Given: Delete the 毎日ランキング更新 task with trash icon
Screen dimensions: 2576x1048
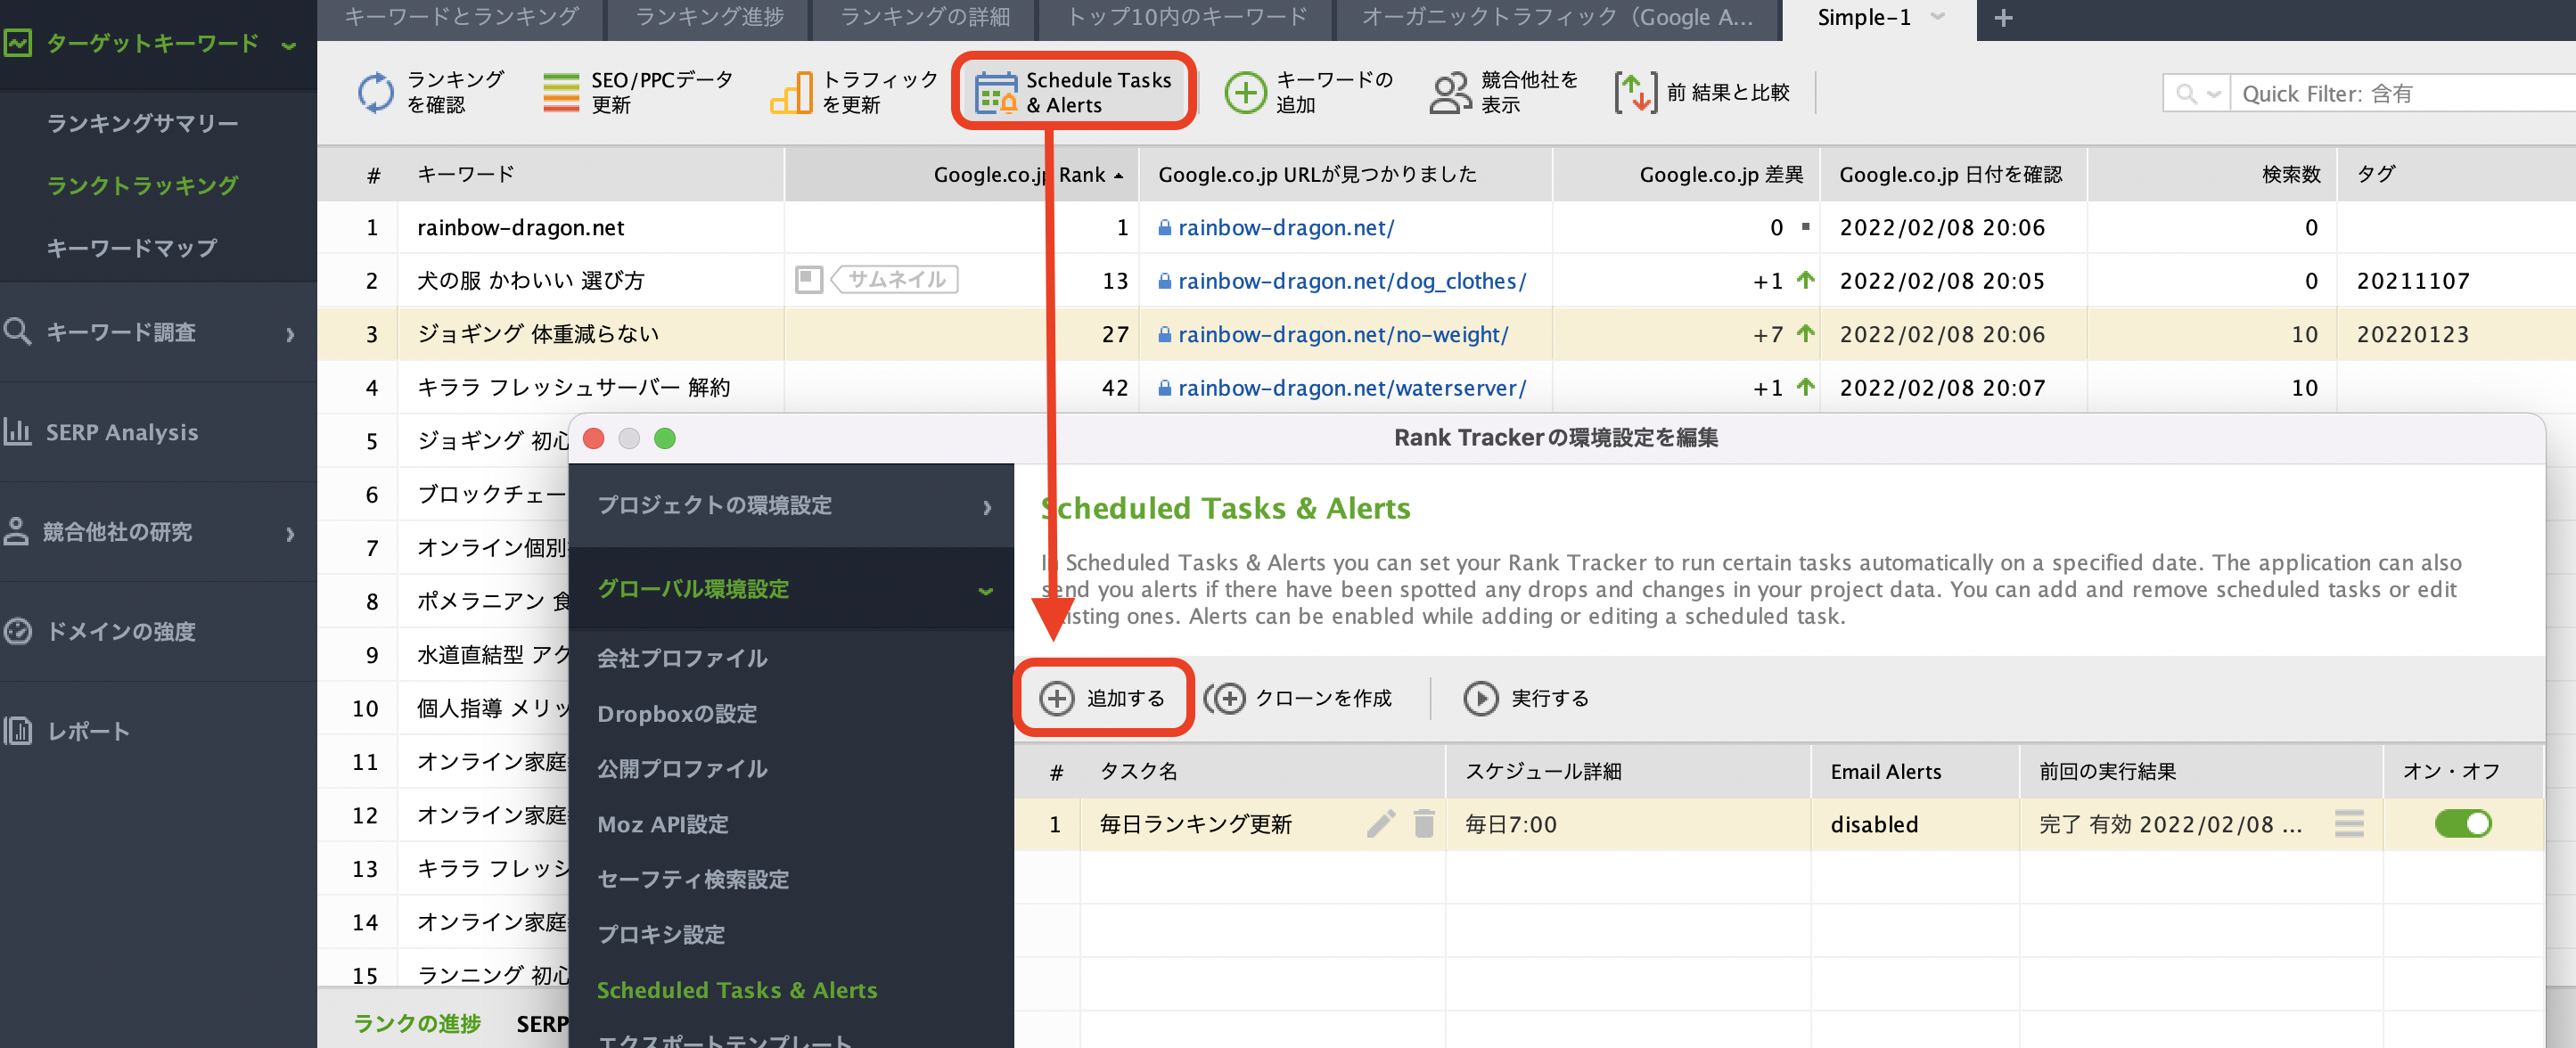Looking at the screenshot, I should tap(1424, 824).
